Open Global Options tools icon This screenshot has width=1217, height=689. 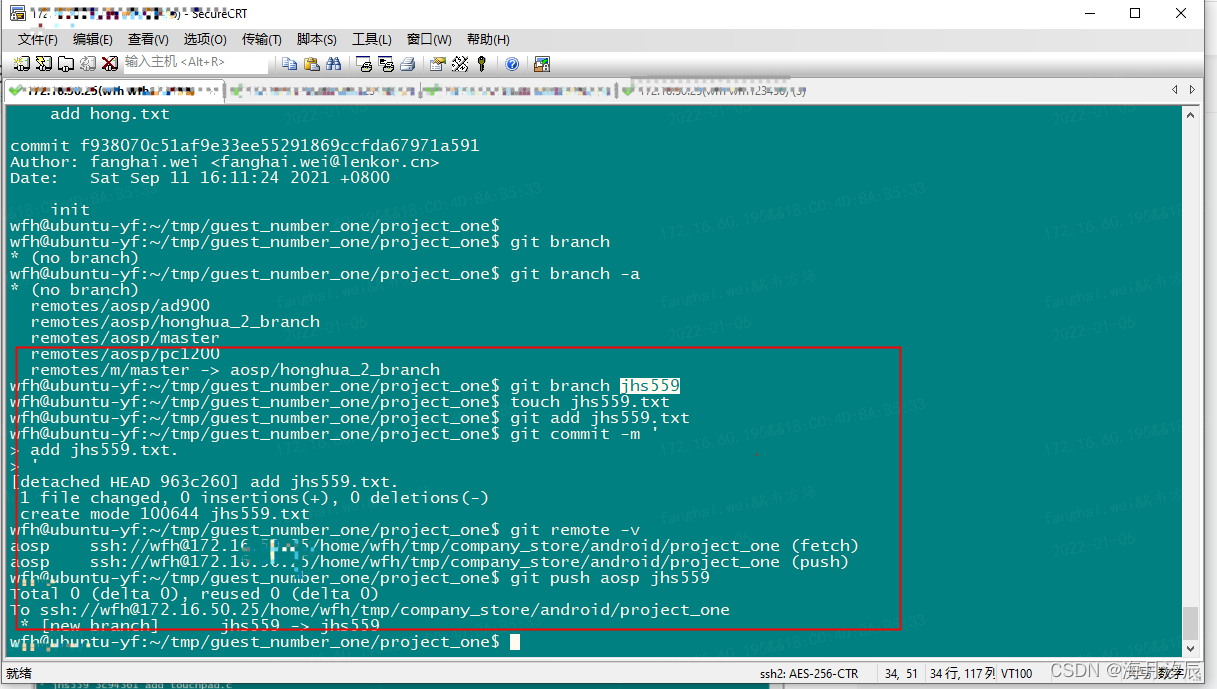click(460, 64)
